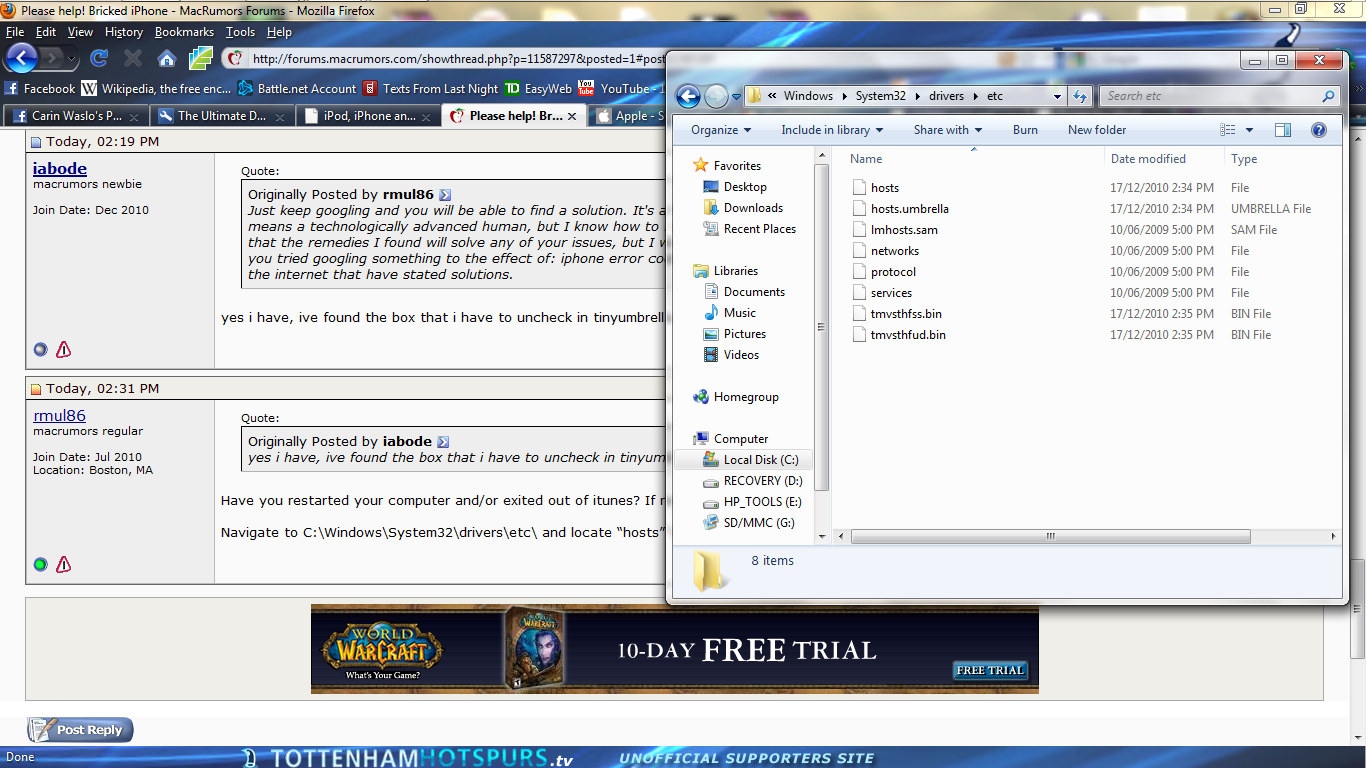This screenshot has width=1366, height=768.
Task: Close the iPod, iPhone an... tab
Action: click(427, 116)
